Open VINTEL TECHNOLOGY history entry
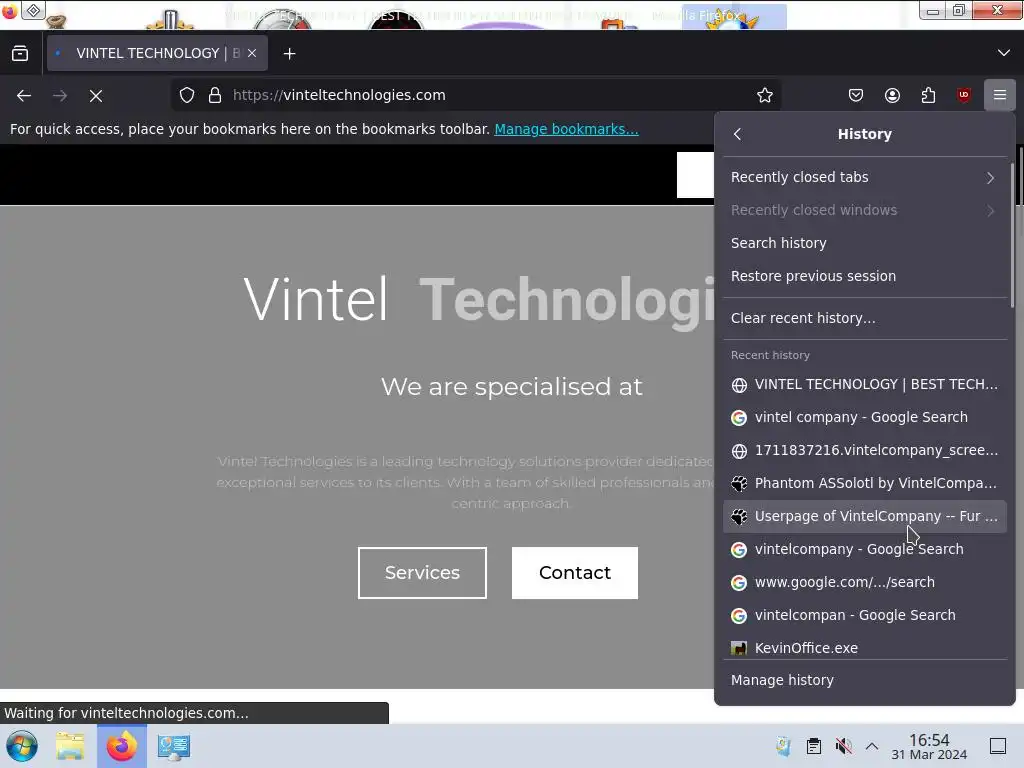Viewport: 1024px width, 768px height. pos(865,385)
